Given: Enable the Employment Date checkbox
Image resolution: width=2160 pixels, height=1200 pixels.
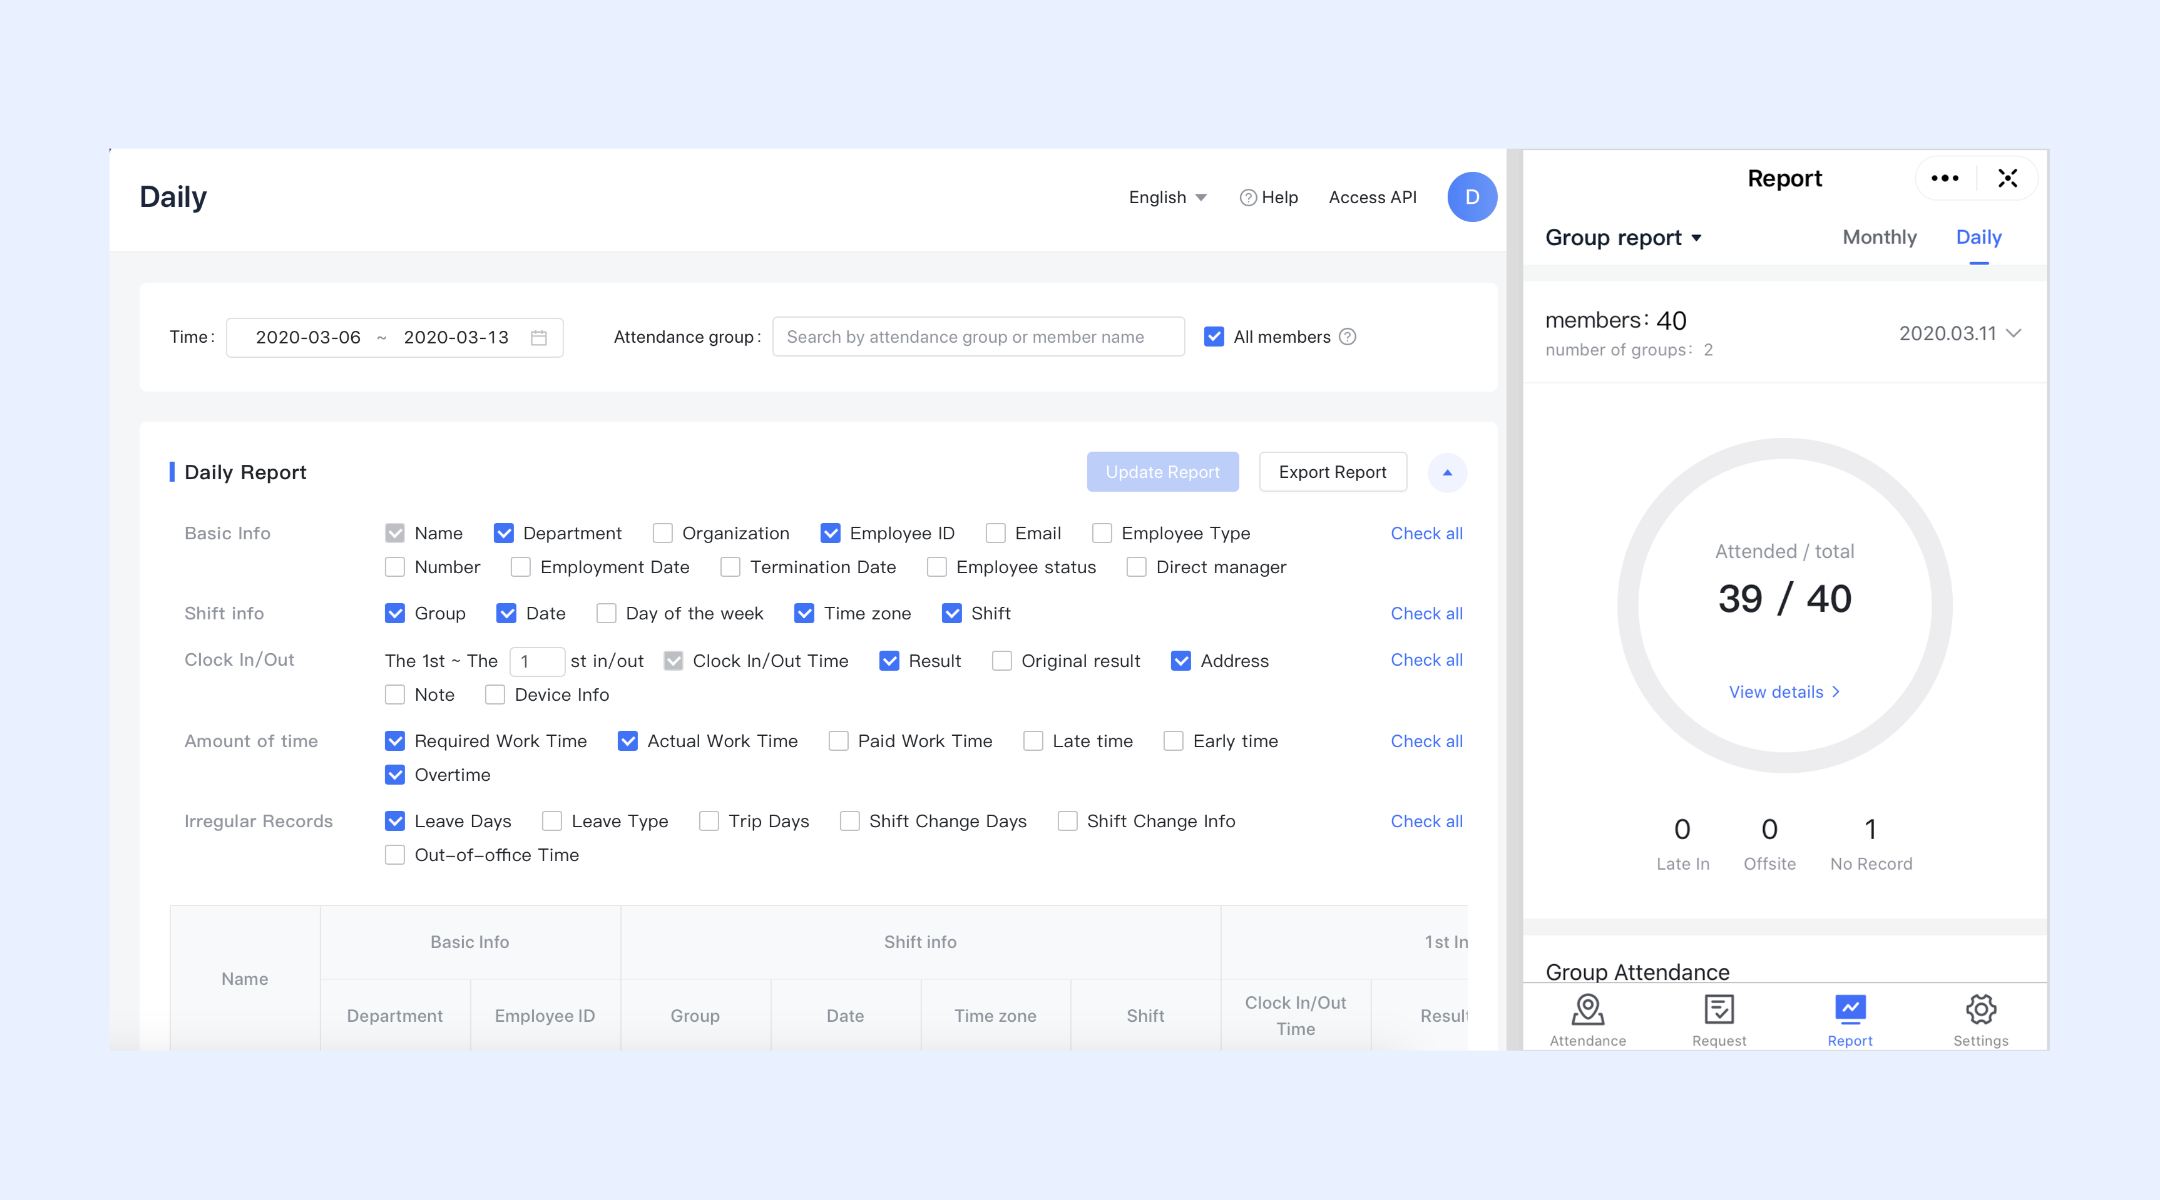Looking at the screenshot, I should coord(521,568).
